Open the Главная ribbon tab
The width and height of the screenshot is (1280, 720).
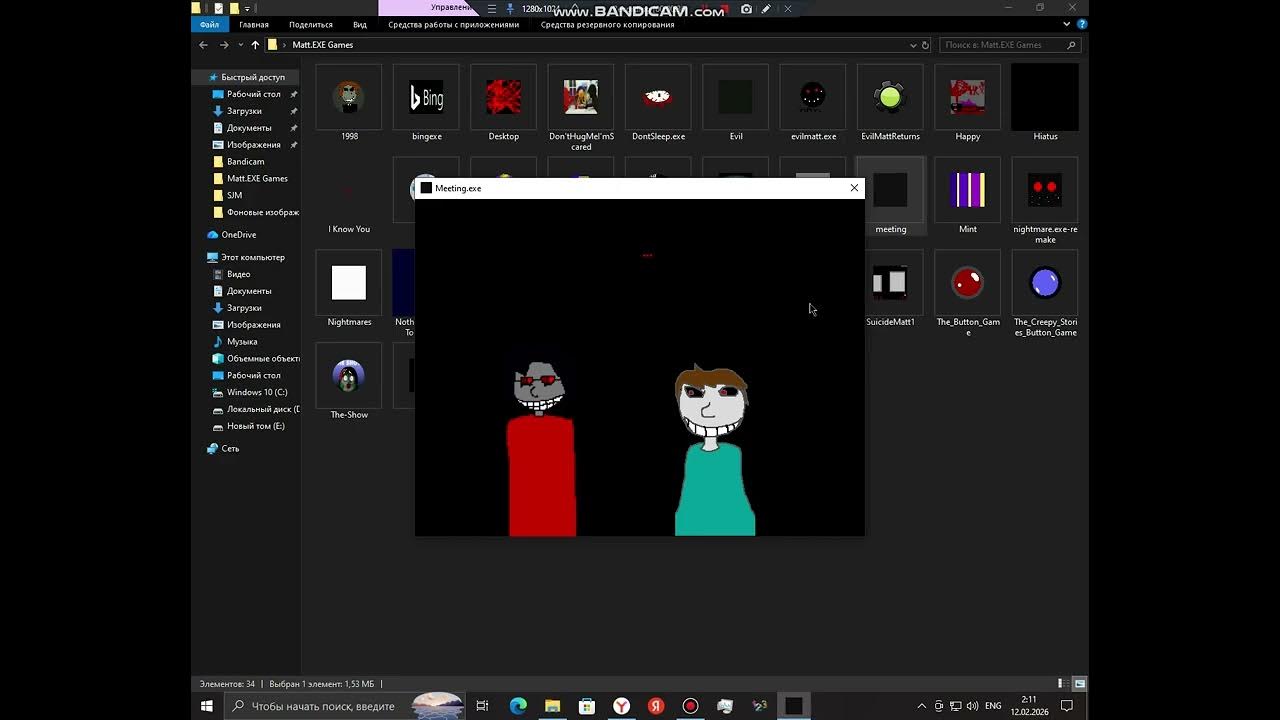(x=254, y=25)
